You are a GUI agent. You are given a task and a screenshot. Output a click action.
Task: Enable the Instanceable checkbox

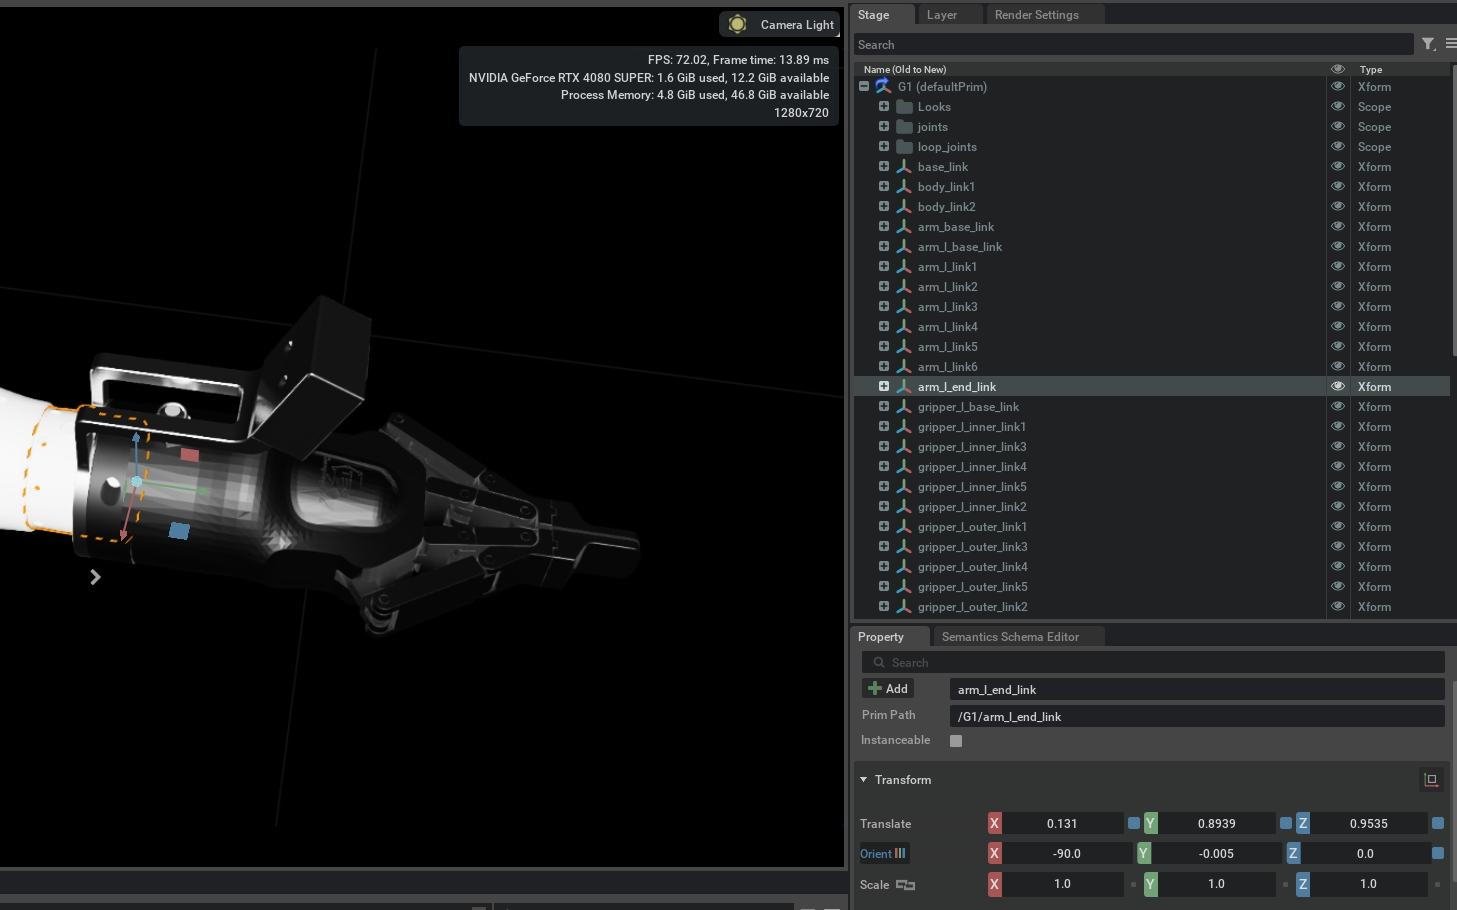956,741
